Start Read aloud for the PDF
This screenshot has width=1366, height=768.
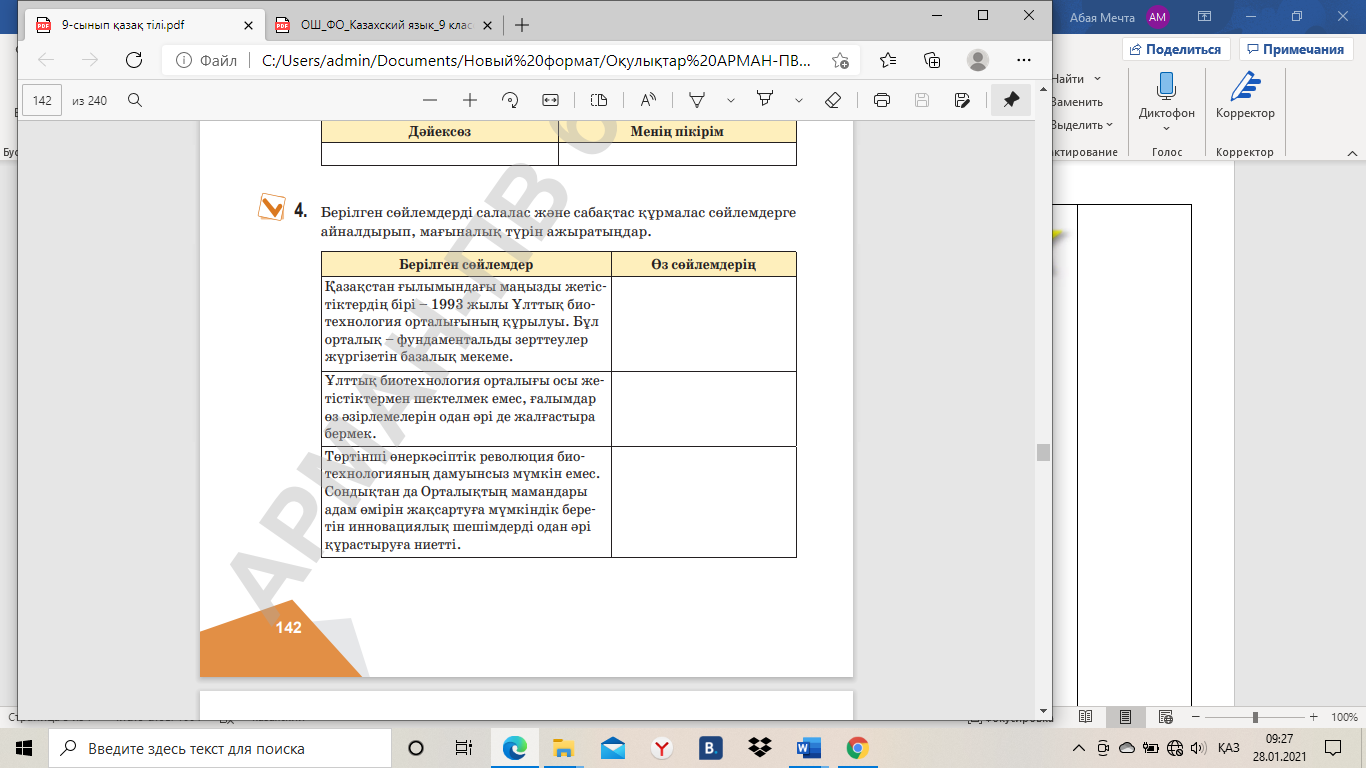pos(648,100)
